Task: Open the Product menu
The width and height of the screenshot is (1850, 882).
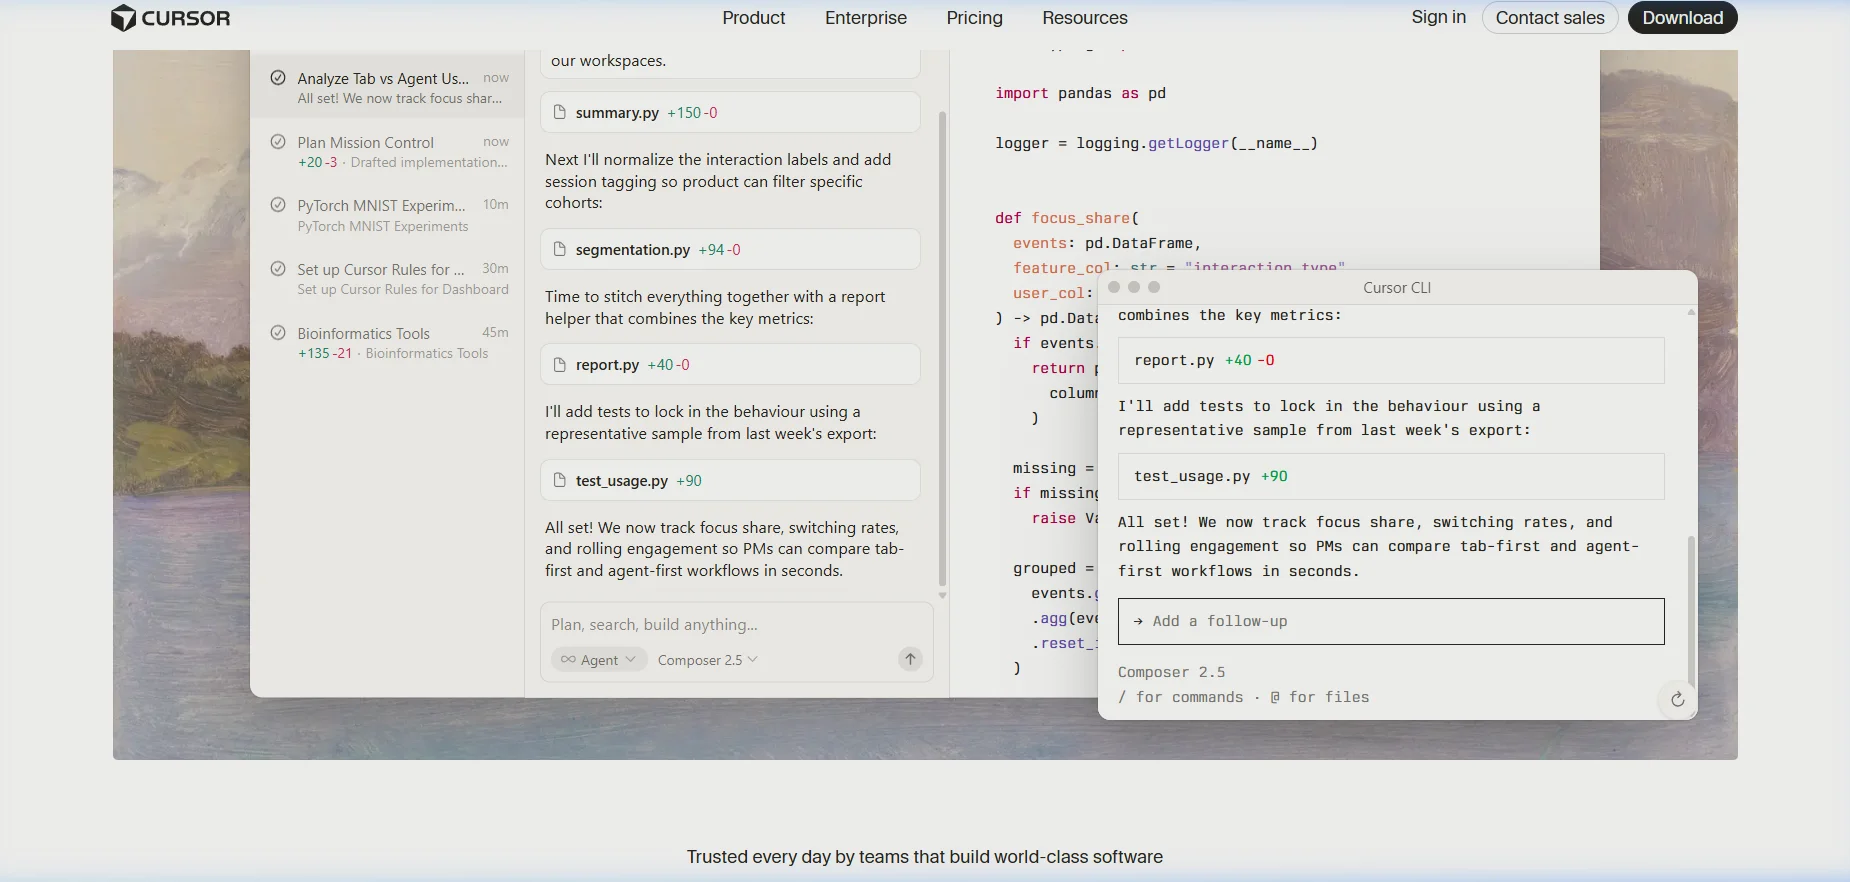Action: point(753,18)
